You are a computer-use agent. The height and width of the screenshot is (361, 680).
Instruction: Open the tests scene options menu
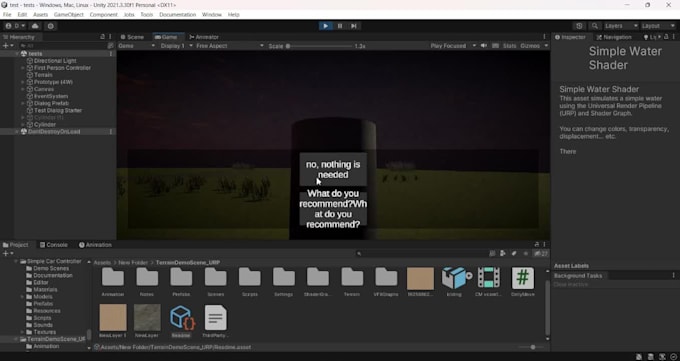(x=111, y=53)
